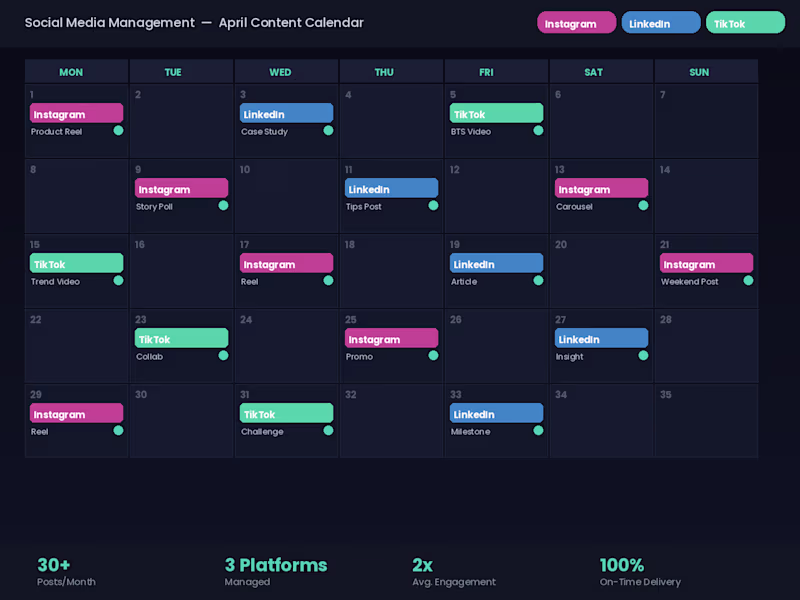Open the LinkedIn event on day 19

pos(496,263)
